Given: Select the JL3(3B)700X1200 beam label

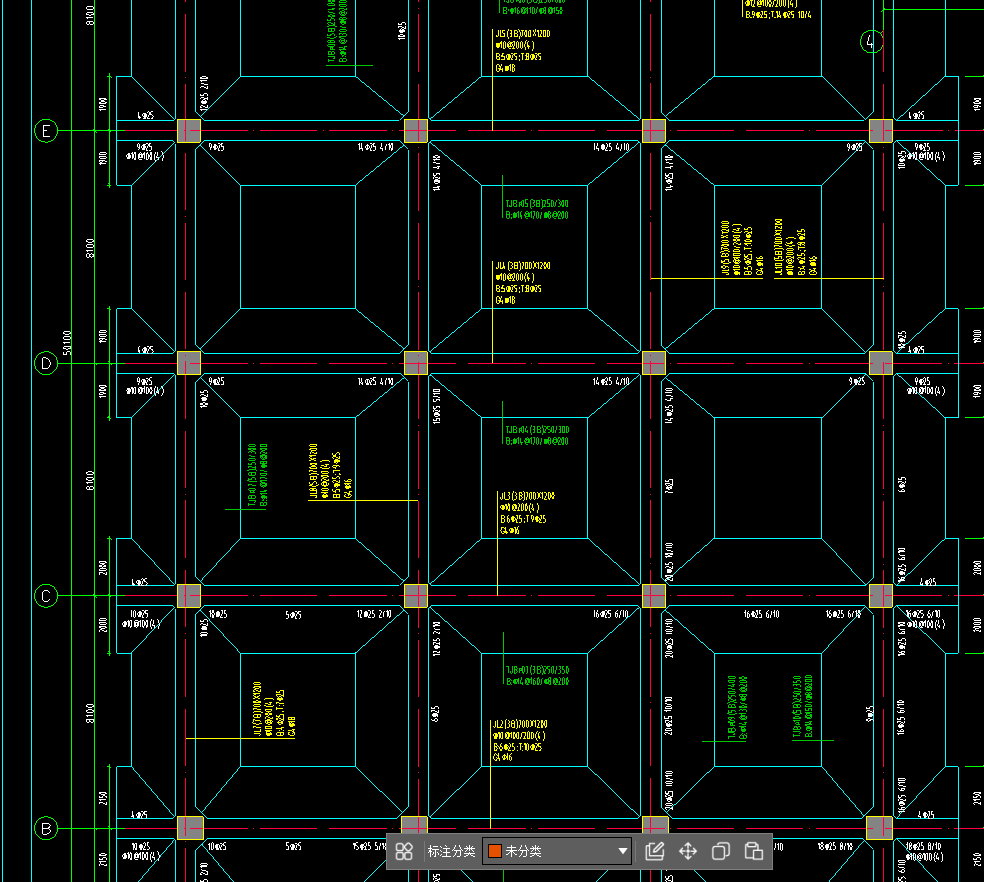Looking at the screenshot, I should click(527, 496).
